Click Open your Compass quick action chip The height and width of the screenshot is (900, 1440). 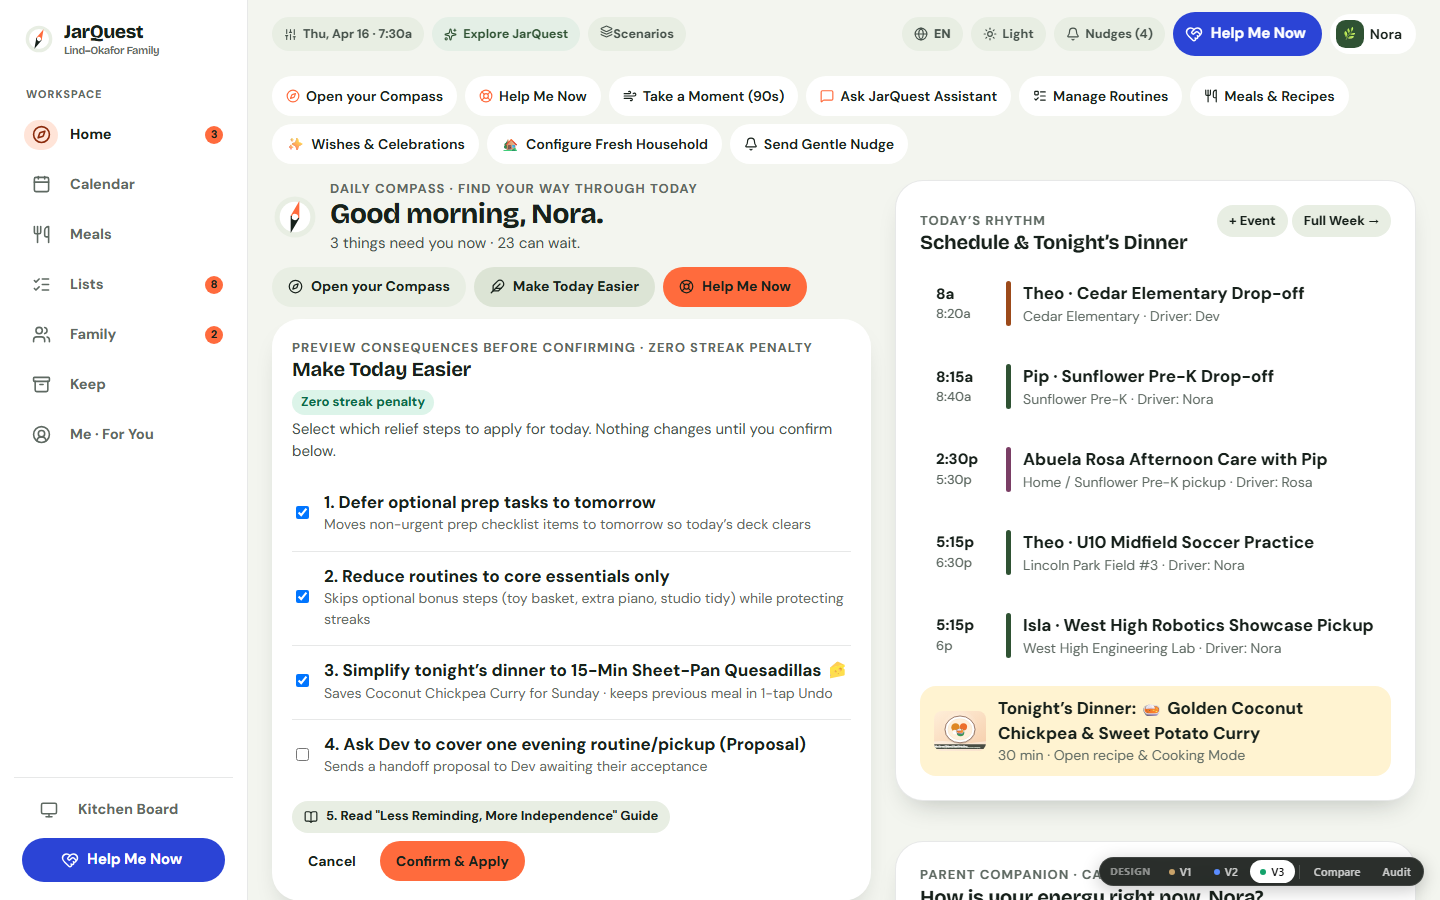coord(364,96)
